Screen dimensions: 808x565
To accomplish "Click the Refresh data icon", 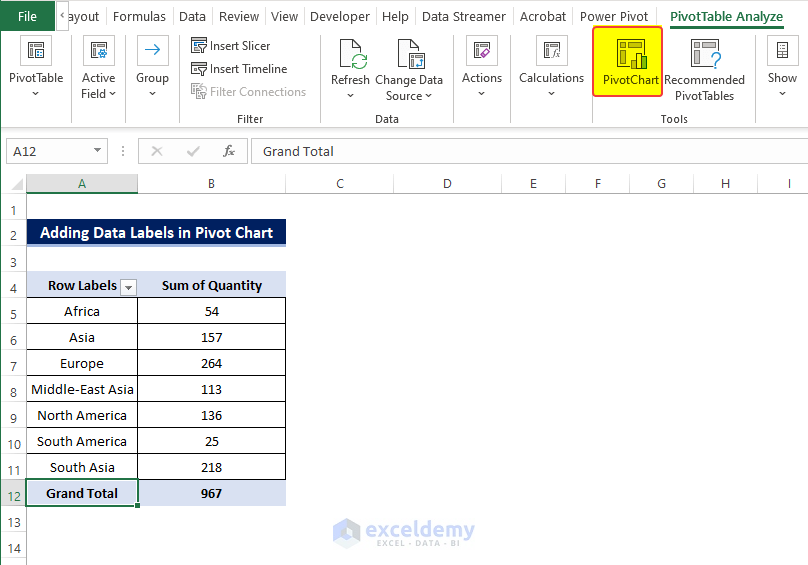I will point(353,54).
